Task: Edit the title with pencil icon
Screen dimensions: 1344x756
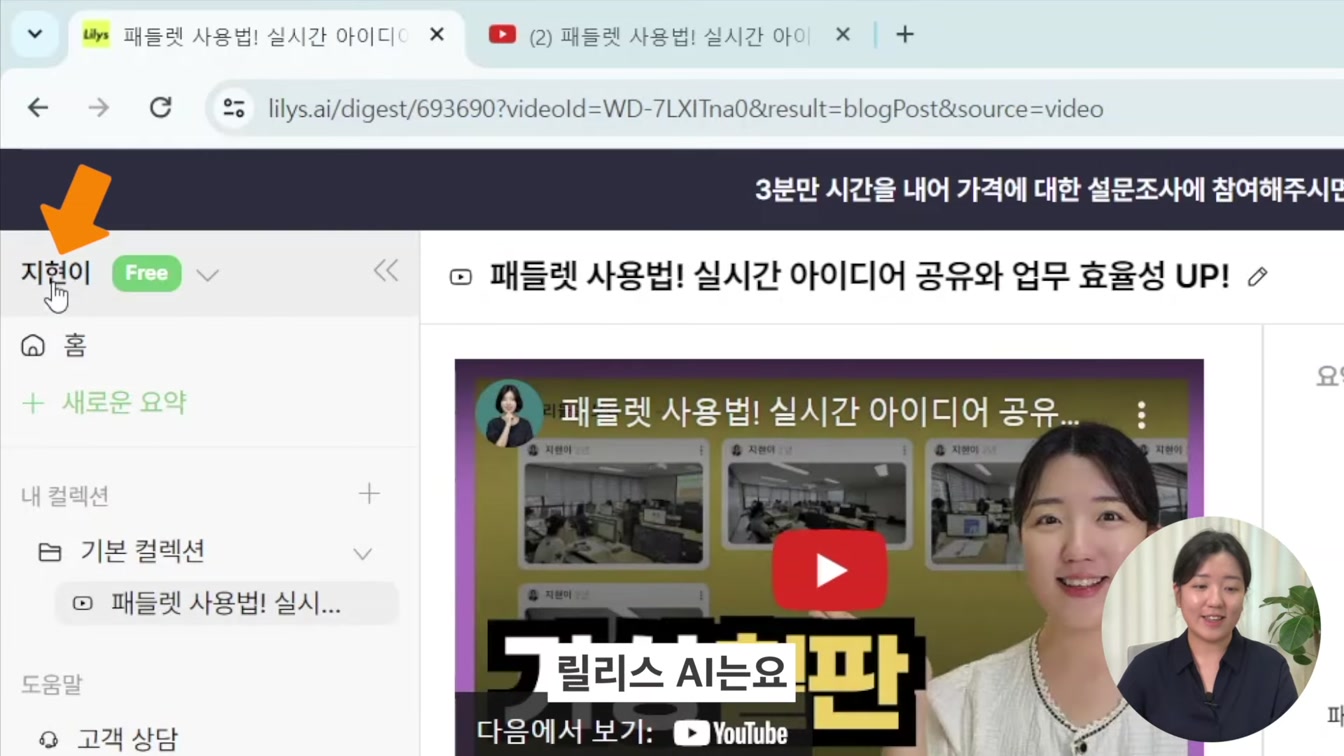Action: coord(1258,277)
